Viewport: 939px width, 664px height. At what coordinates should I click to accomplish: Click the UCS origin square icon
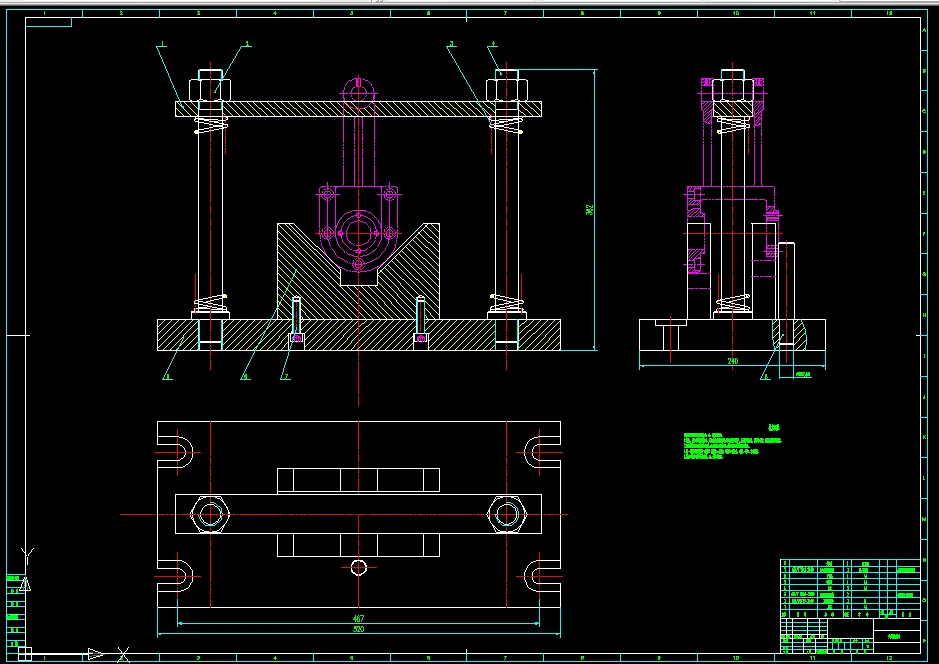point(25,652)
